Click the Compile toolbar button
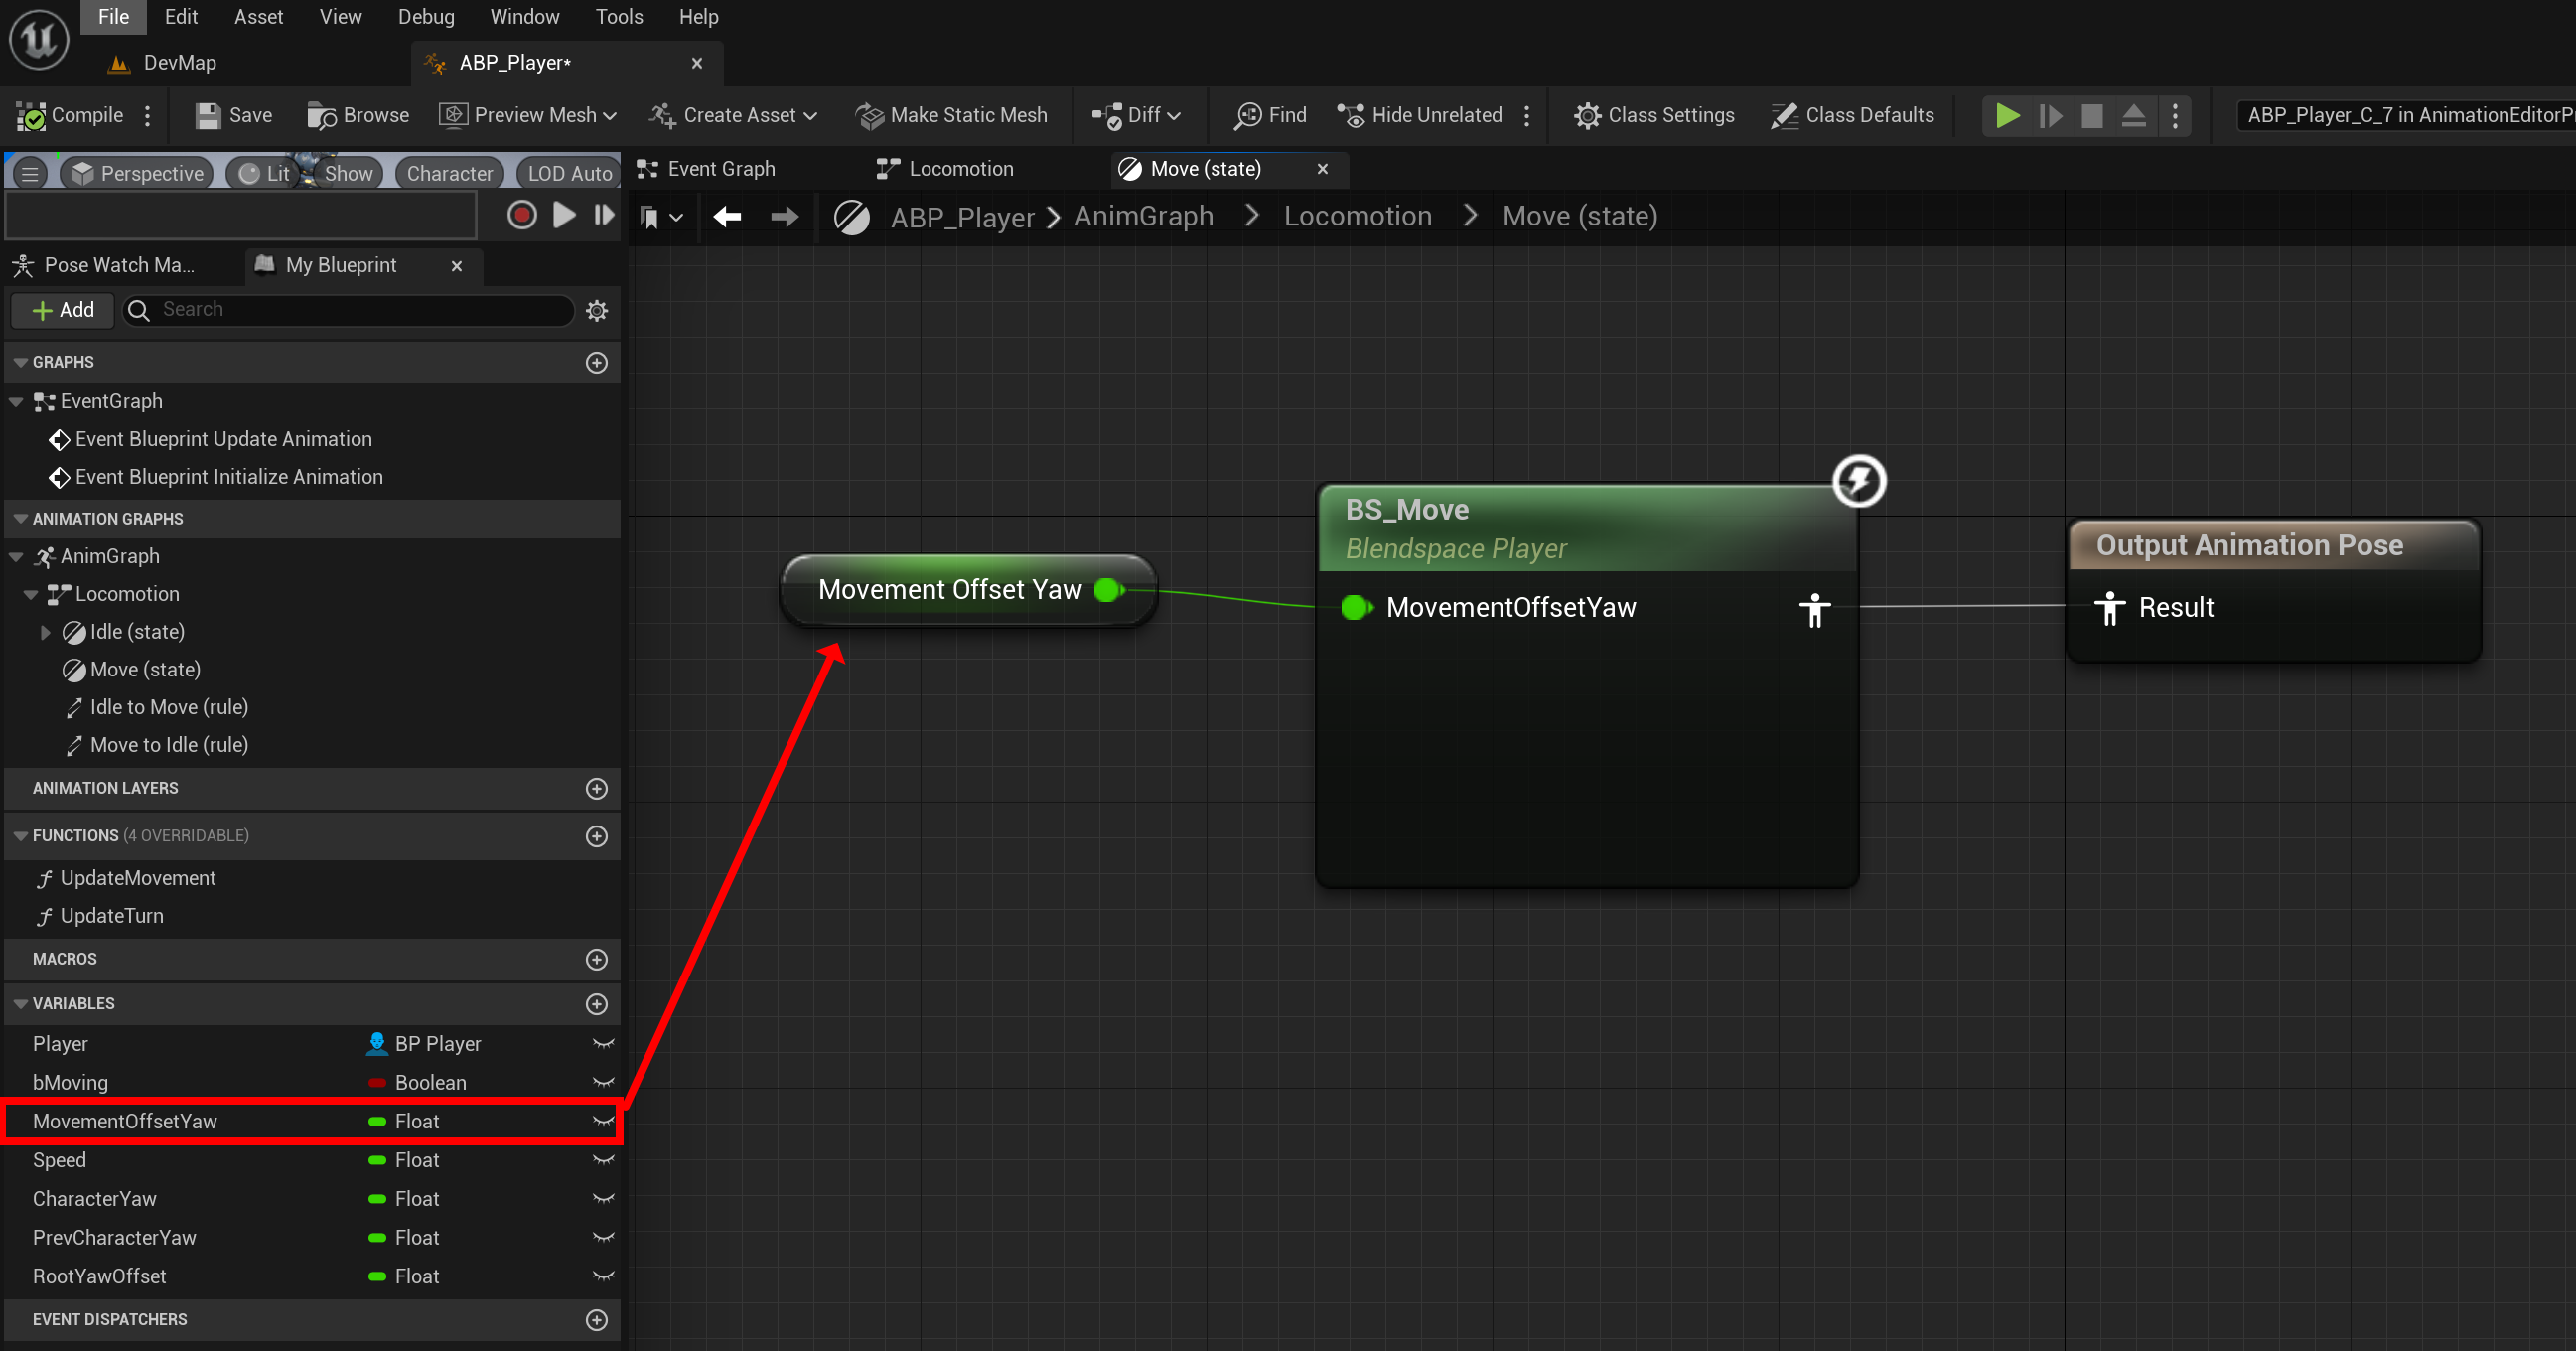This screenshot has height=1351, width=2576. (70, 115)
